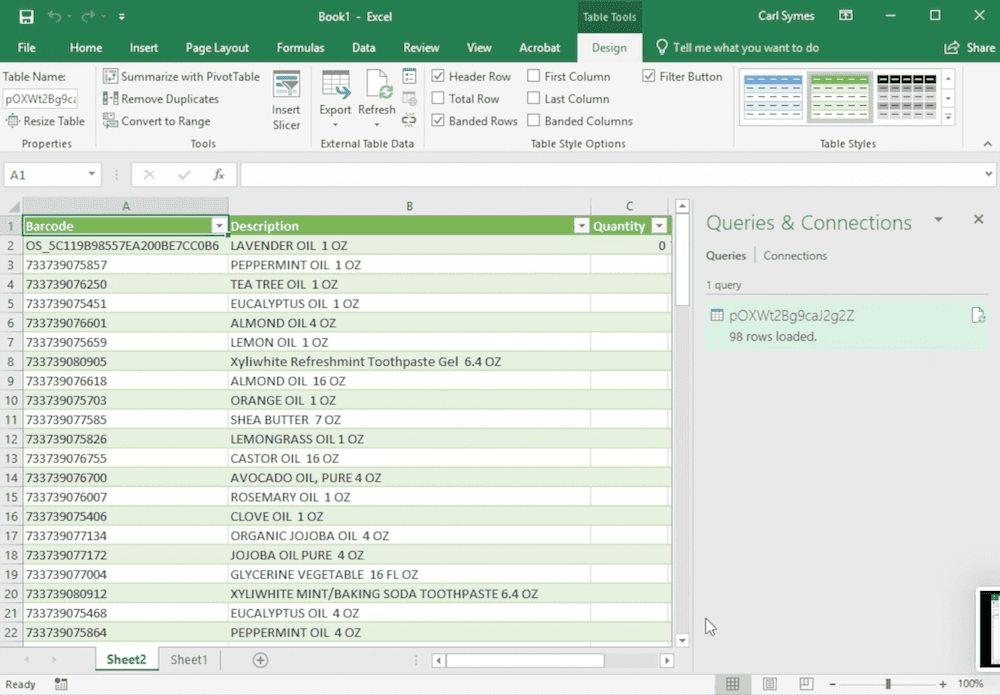Open the Share panel
Image resolution: width=1000 pixels, height=695 pixels.
tap(969, 47)
